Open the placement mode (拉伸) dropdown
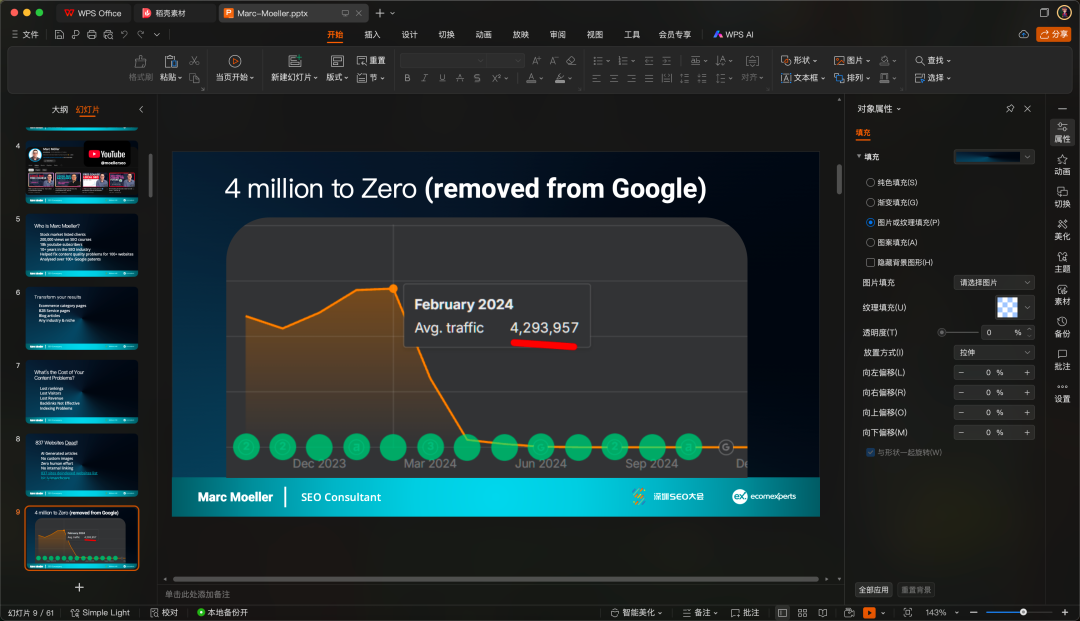 [x=994, y=352]
